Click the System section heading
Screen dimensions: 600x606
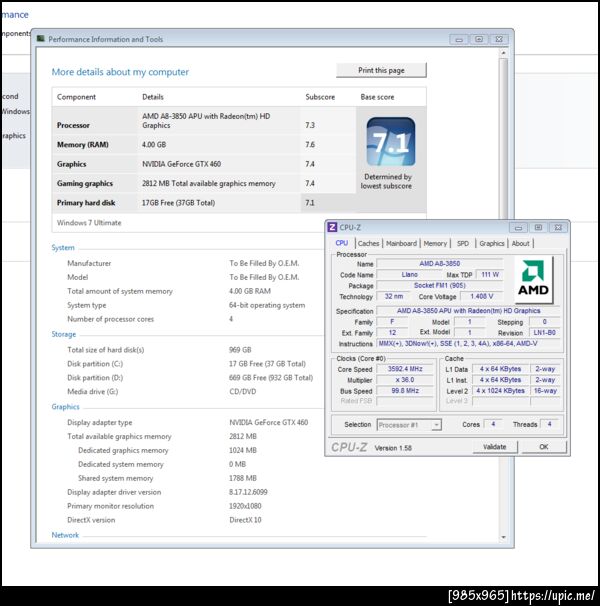[x=63, y=248]
